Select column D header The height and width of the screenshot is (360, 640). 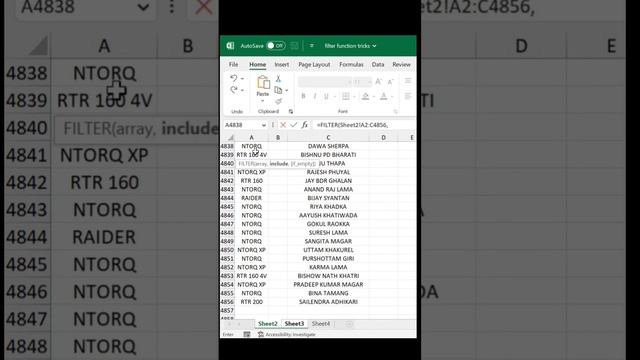click(383, 138)
